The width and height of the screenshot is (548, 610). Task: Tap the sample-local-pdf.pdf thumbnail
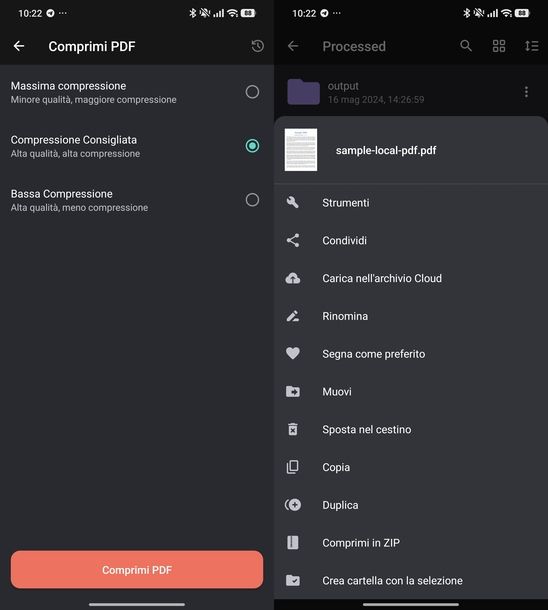(301, 150)
